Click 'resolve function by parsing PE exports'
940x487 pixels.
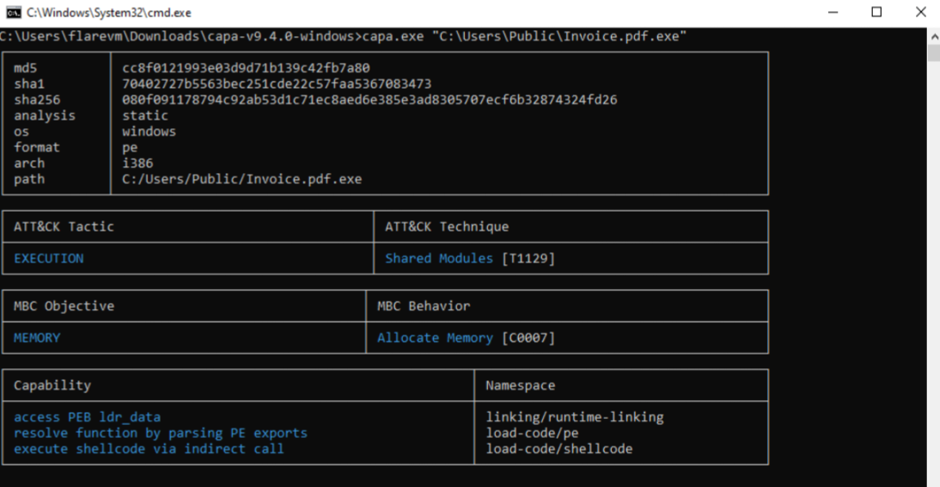coord(160,433)
